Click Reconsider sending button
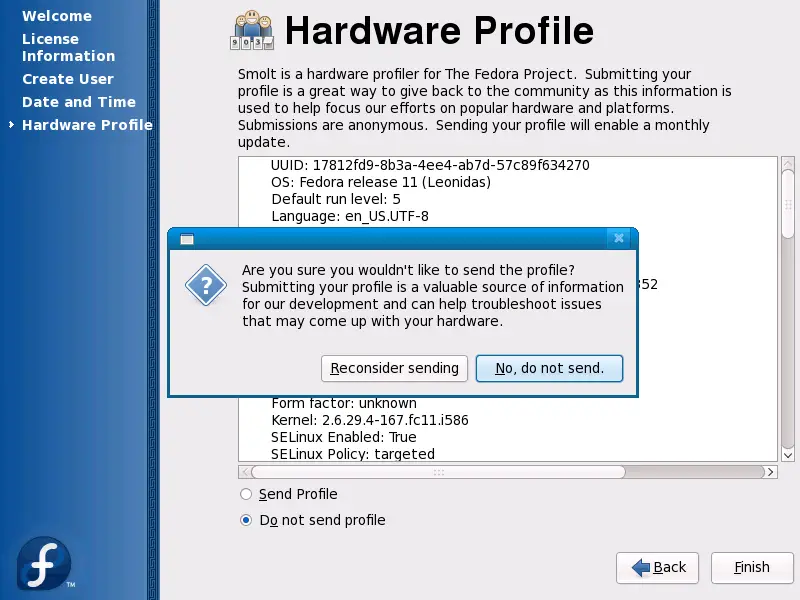Viewport: 800px width, 600px height. (x=394, y=368)
